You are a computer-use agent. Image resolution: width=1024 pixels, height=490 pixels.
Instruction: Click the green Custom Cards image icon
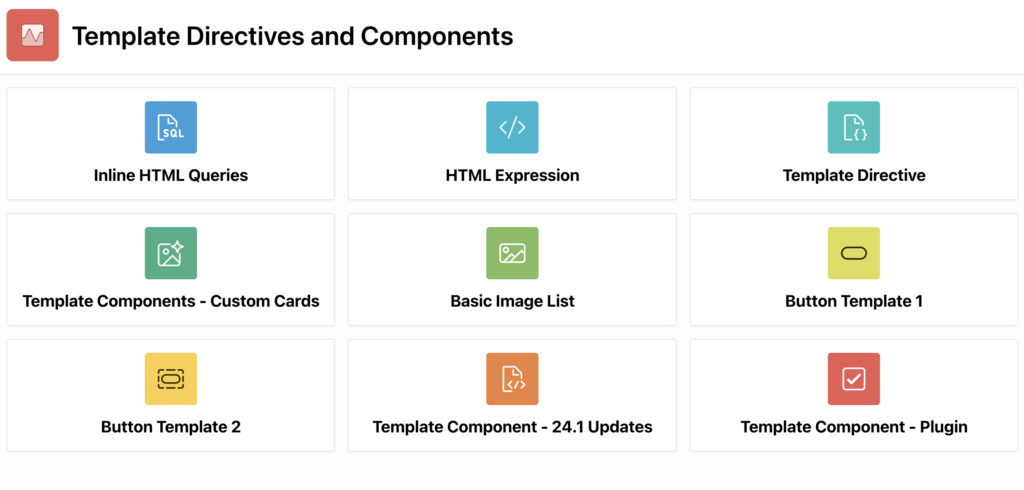click(171, 253)
